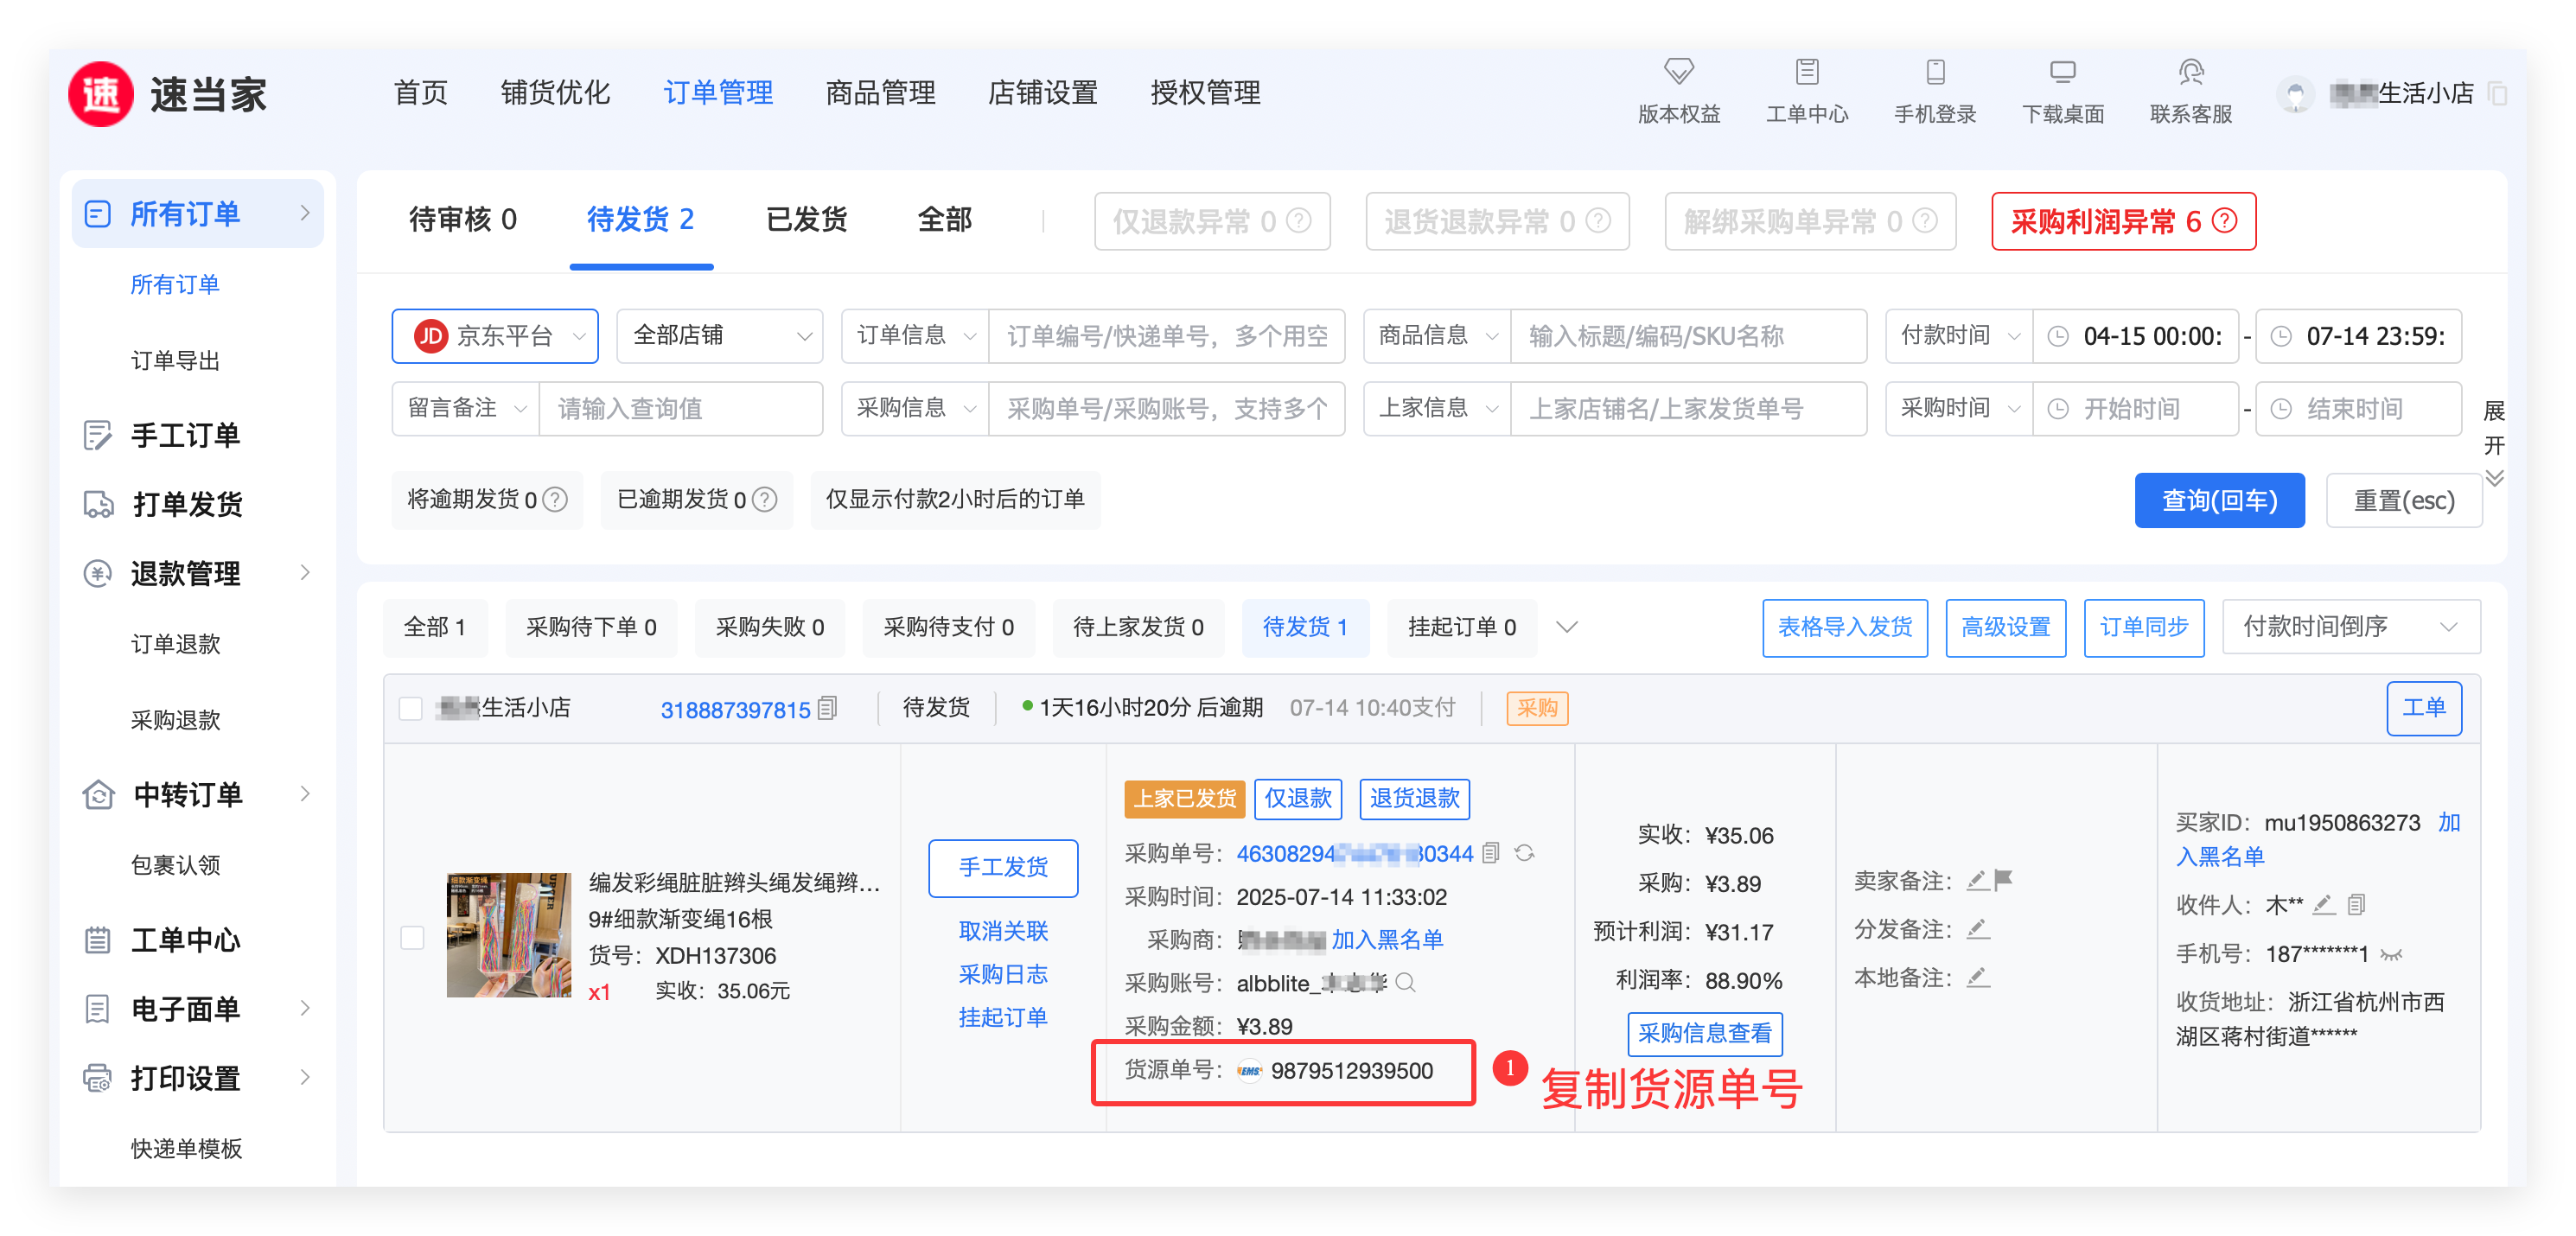Tick checkbox beside the product thumbnail
Image resolution: width=2576 pixels, height=1236 pixels.
coord(412,937)
